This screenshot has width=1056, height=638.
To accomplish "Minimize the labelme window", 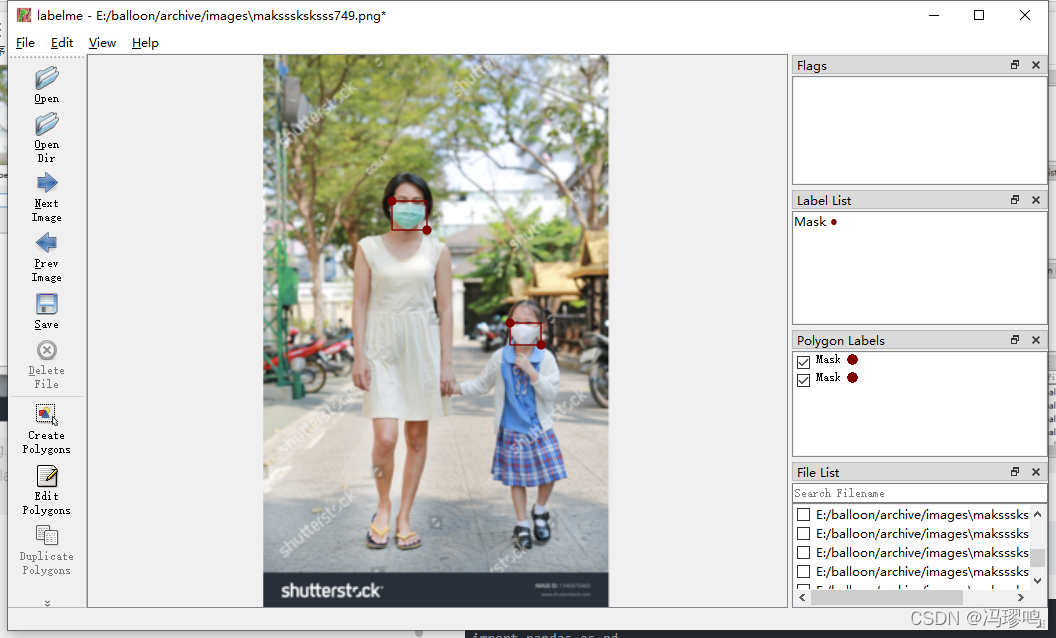I will 933,15.
